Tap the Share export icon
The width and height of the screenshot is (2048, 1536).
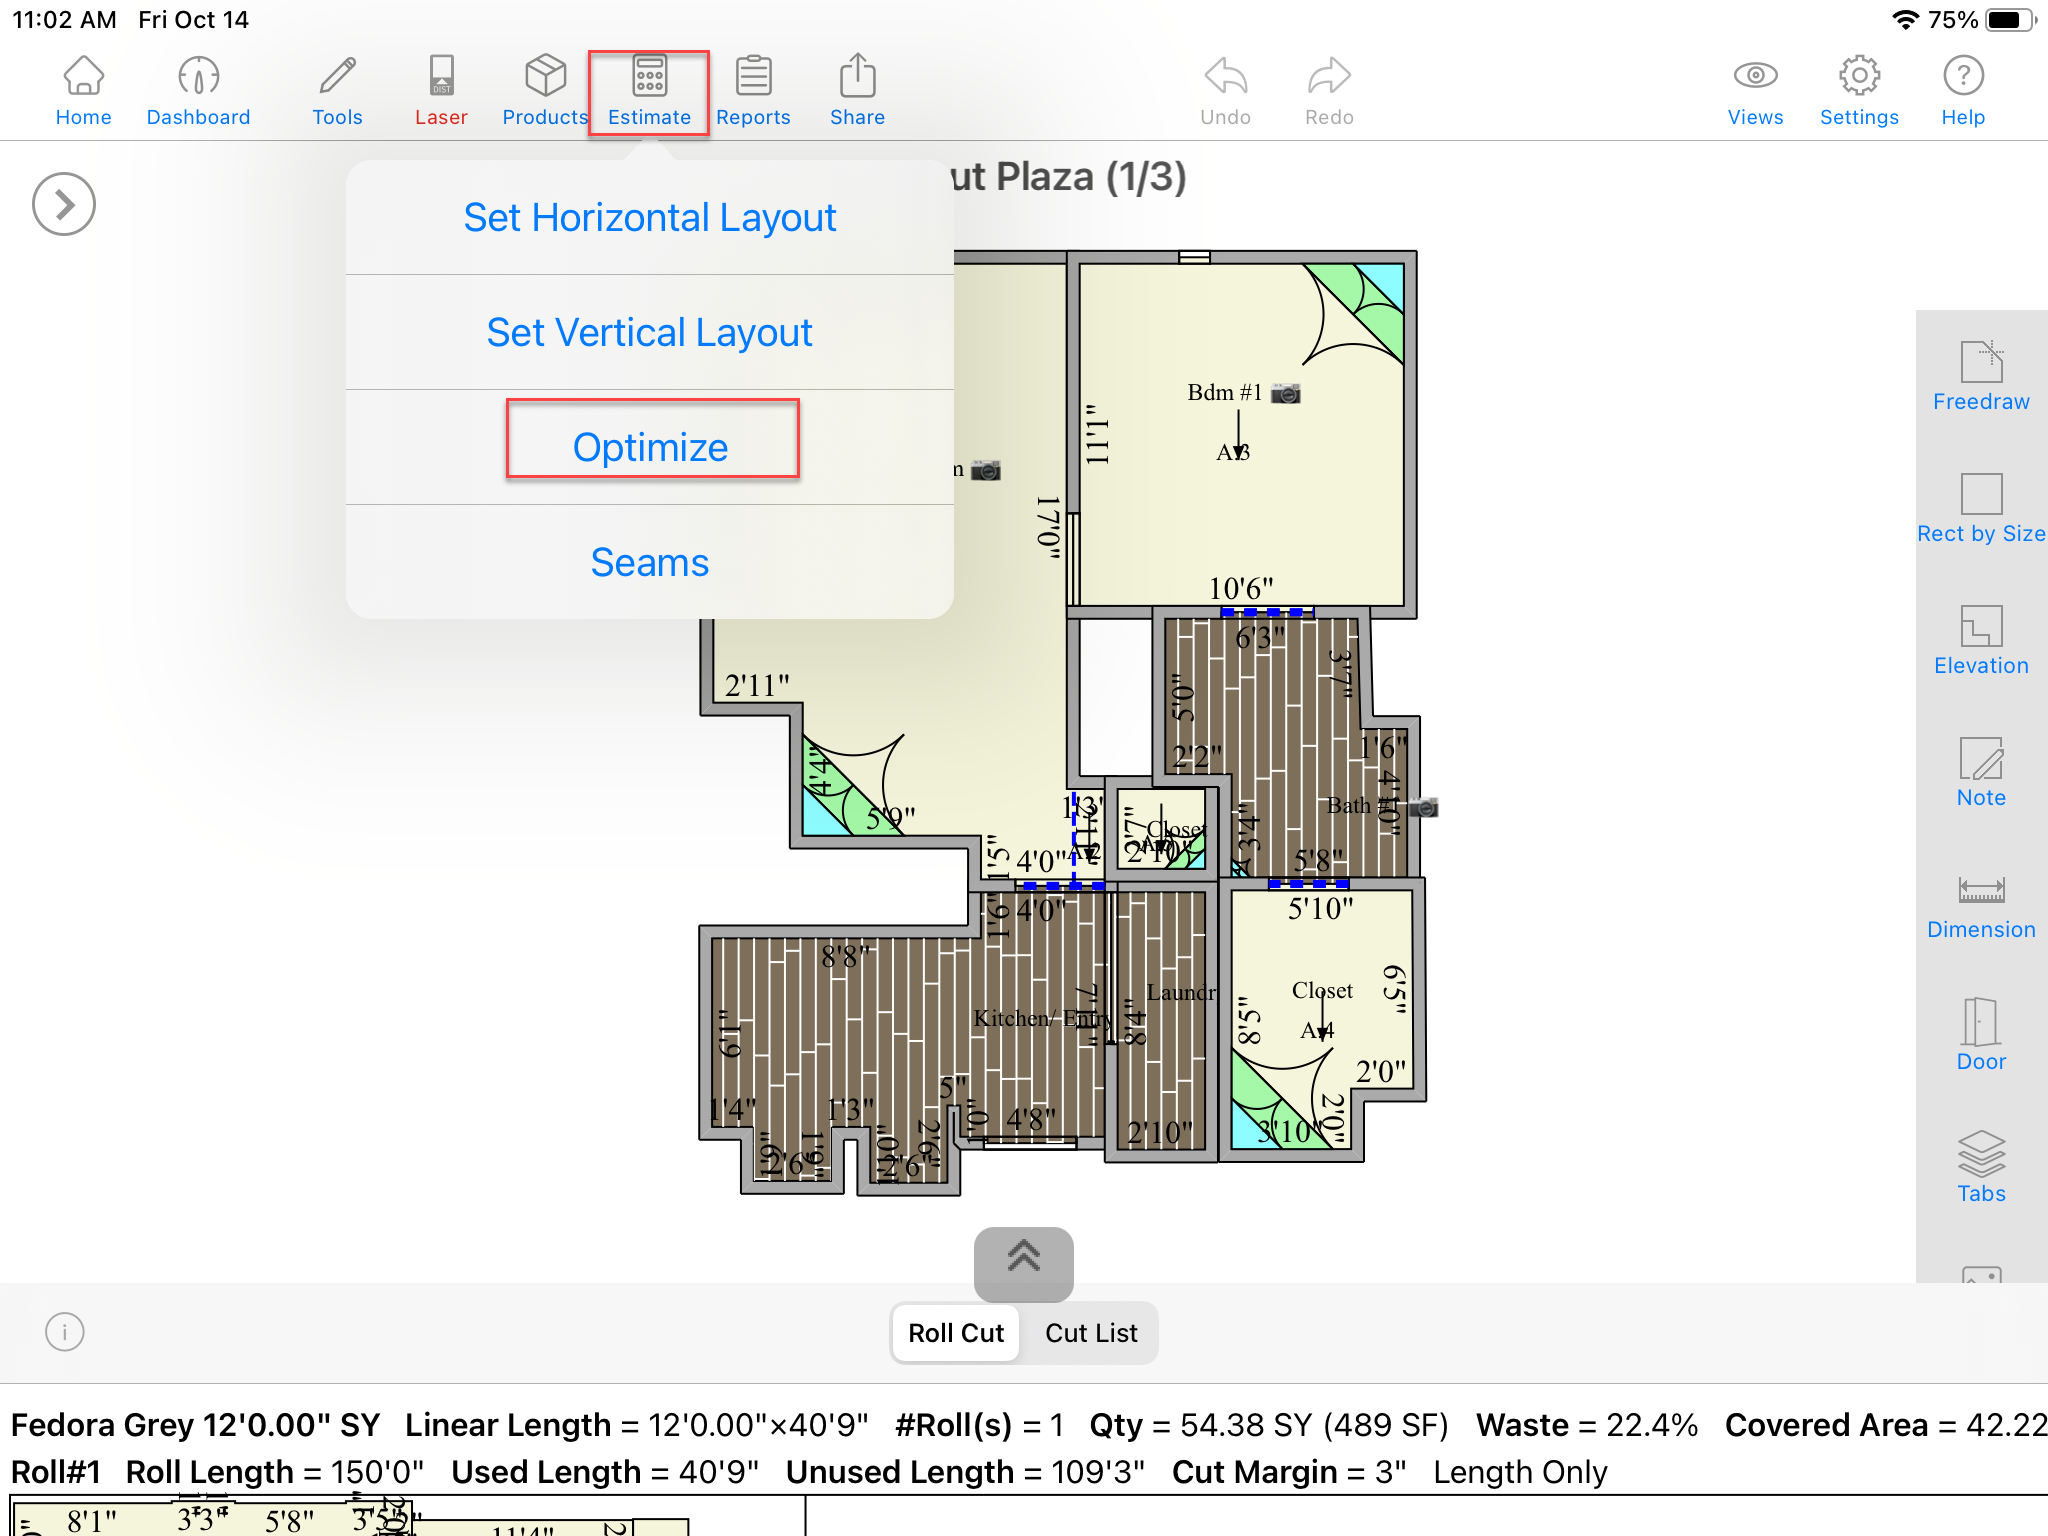857,91
